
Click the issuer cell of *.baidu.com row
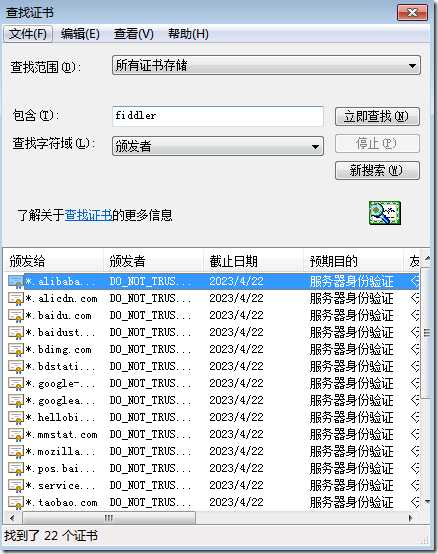click(150, 316)
